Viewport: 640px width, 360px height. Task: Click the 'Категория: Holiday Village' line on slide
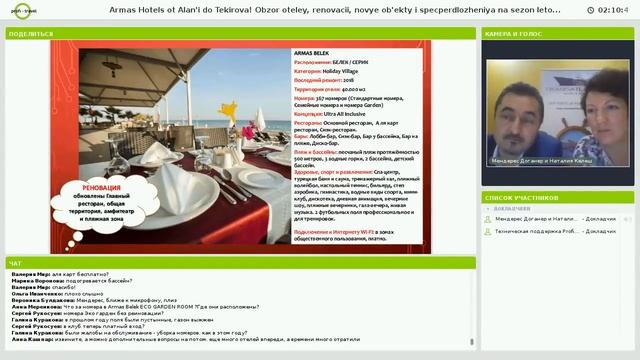[326, 71]
